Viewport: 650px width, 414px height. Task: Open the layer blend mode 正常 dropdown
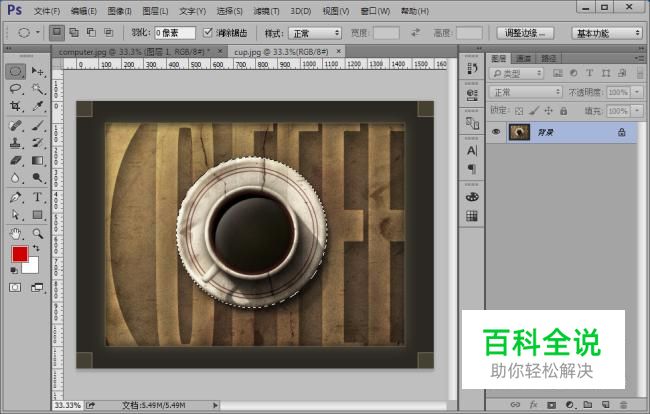(x=527, y=92)
